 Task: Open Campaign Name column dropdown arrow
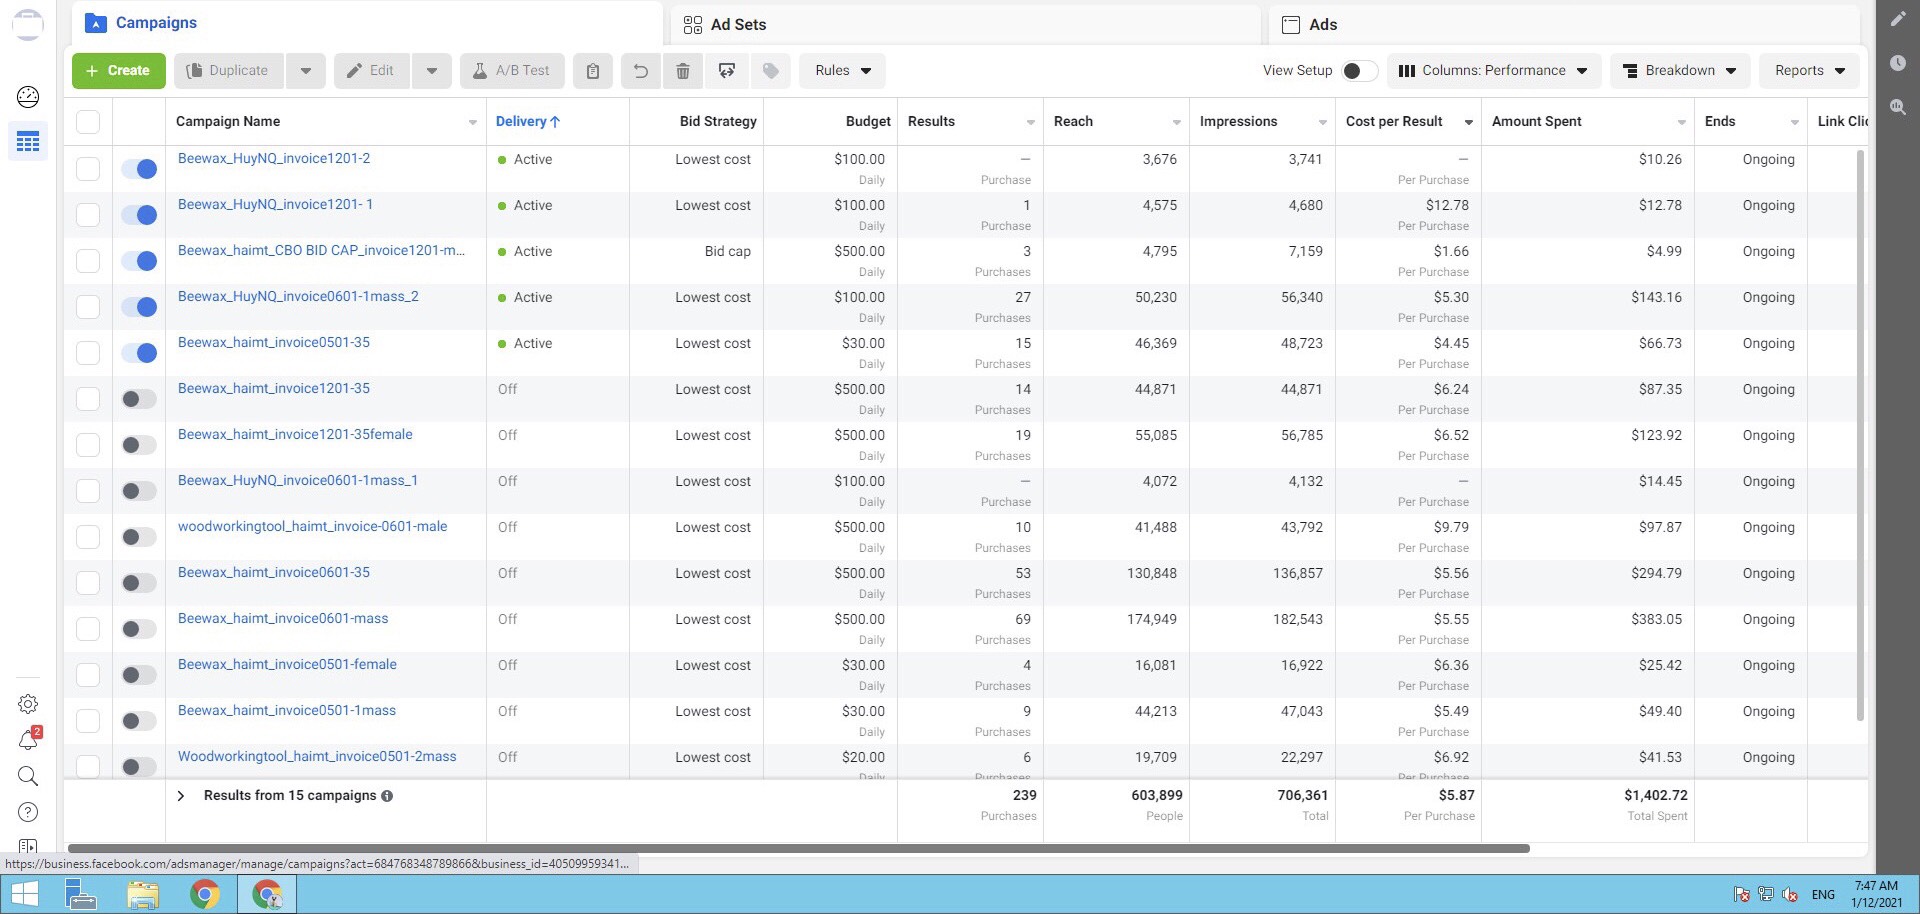[x=473, y=122]
